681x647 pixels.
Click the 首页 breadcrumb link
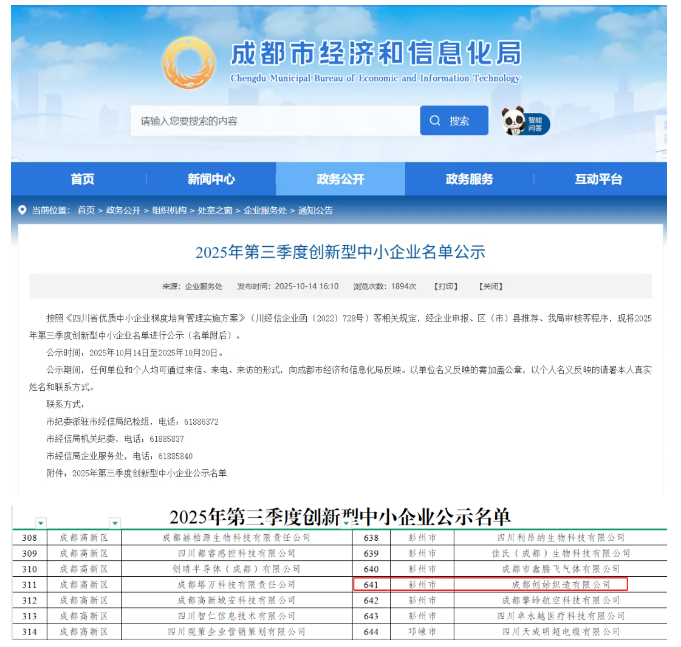coord(86,210)
